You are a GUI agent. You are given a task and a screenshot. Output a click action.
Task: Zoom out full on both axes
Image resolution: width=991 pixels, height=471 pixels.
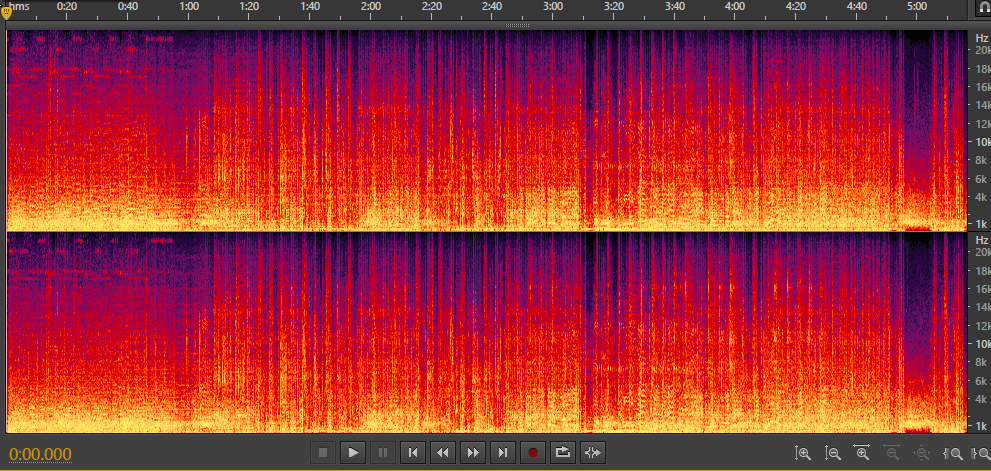(921, 453)
